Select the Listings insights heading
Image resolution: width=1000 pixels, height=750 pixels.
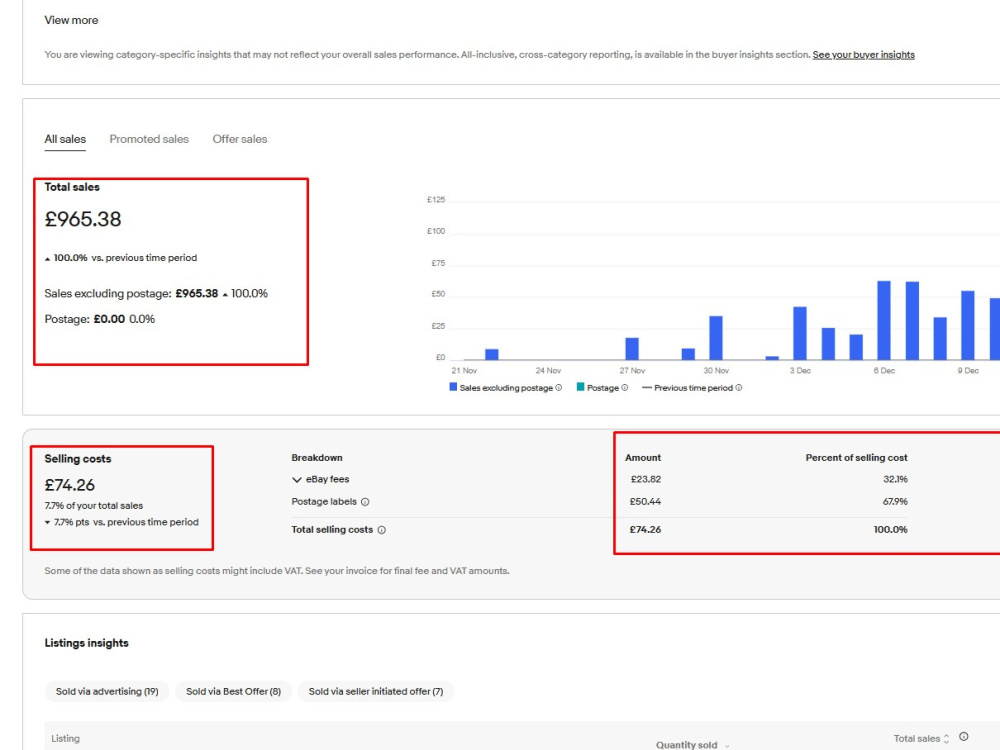[x=87, y=643]
